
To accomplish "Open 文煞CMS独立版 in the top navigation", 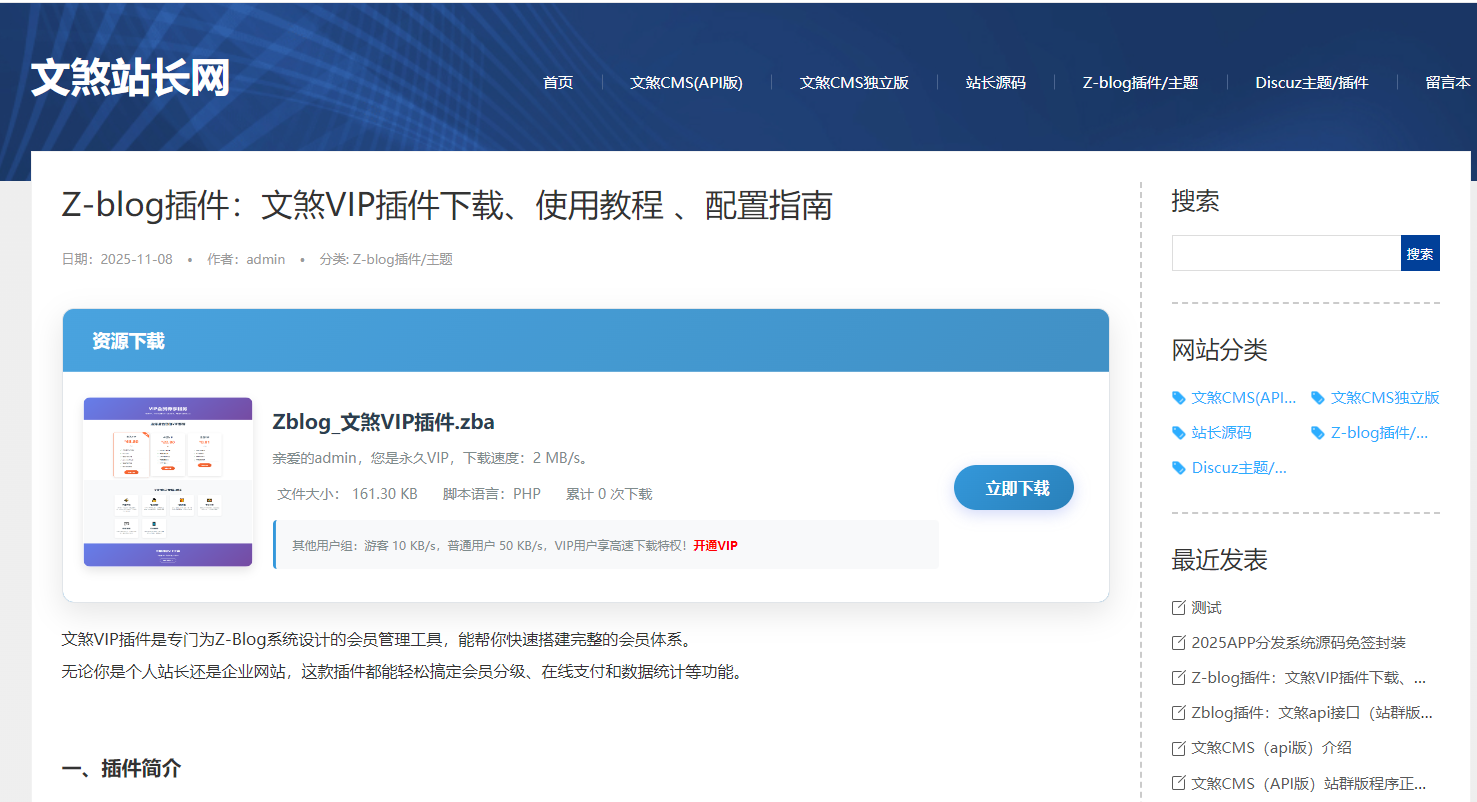I will pos(854,82).
